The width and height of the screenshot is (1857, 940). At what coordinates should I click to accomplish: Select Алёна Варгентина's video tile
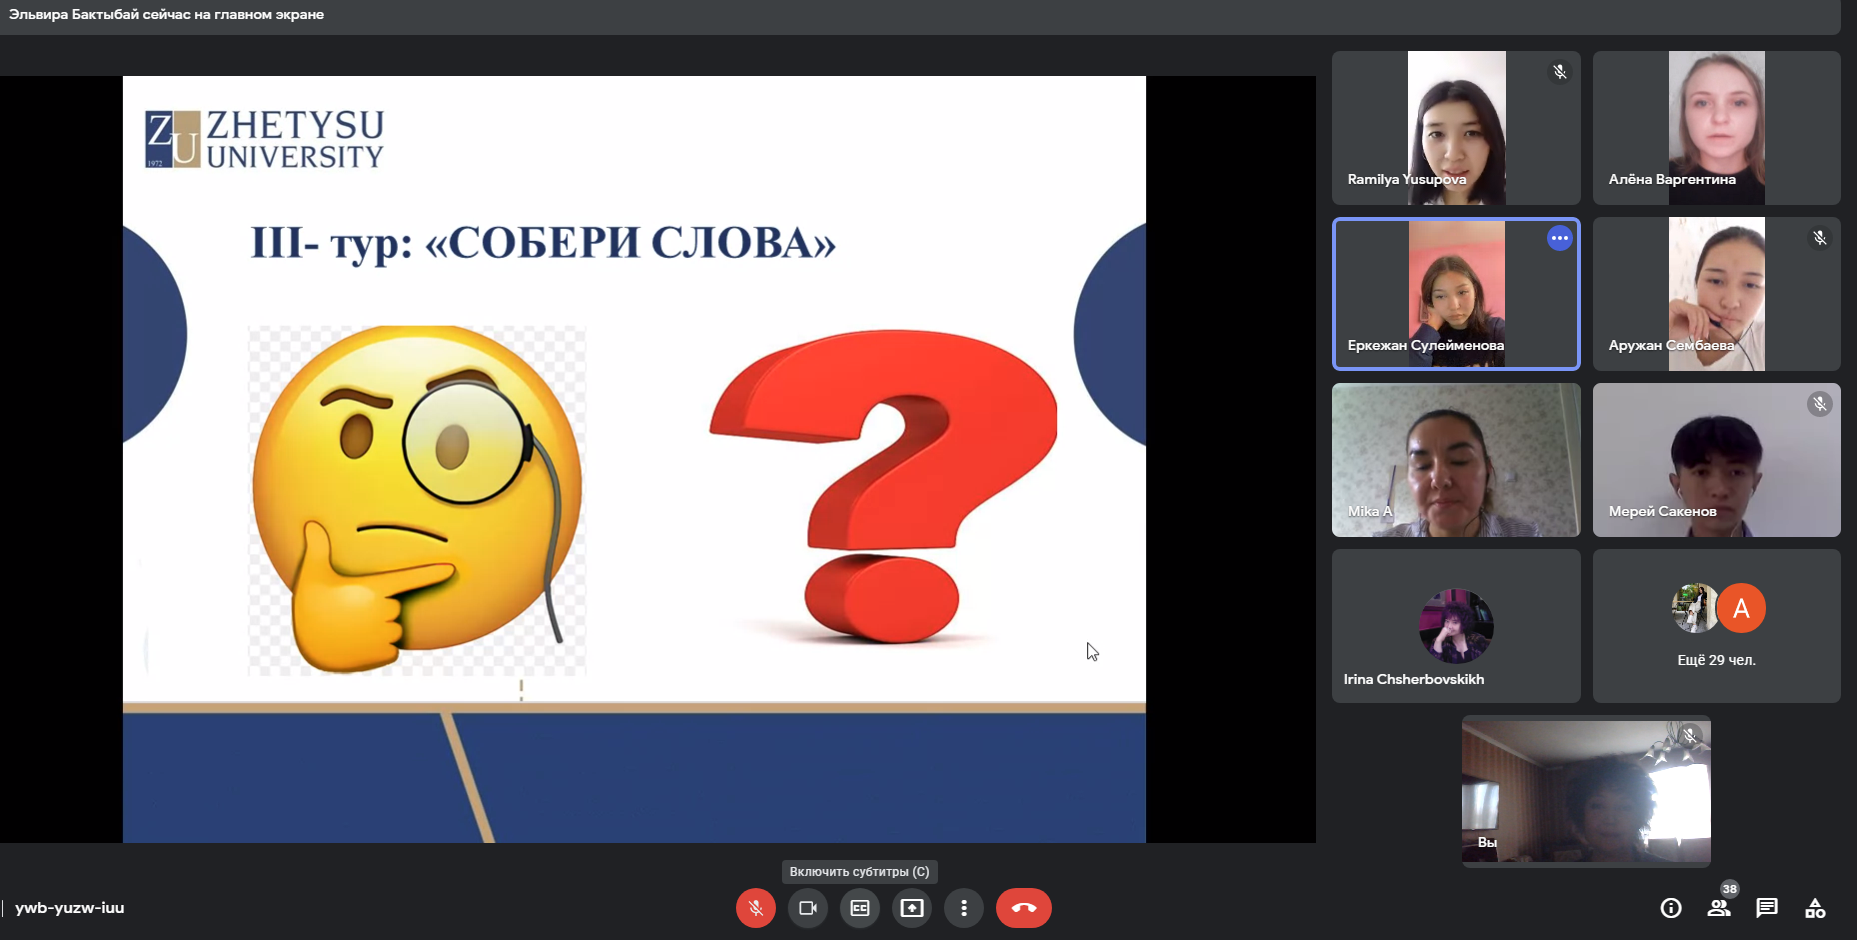[1716, 128]
